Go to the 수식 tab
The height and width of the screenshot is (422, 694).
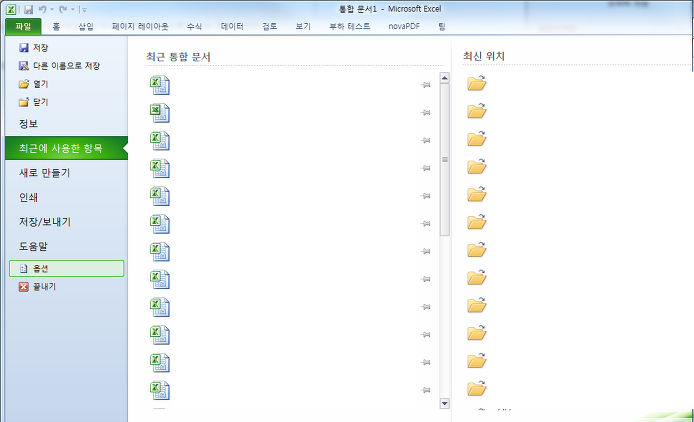pos(194,27)
